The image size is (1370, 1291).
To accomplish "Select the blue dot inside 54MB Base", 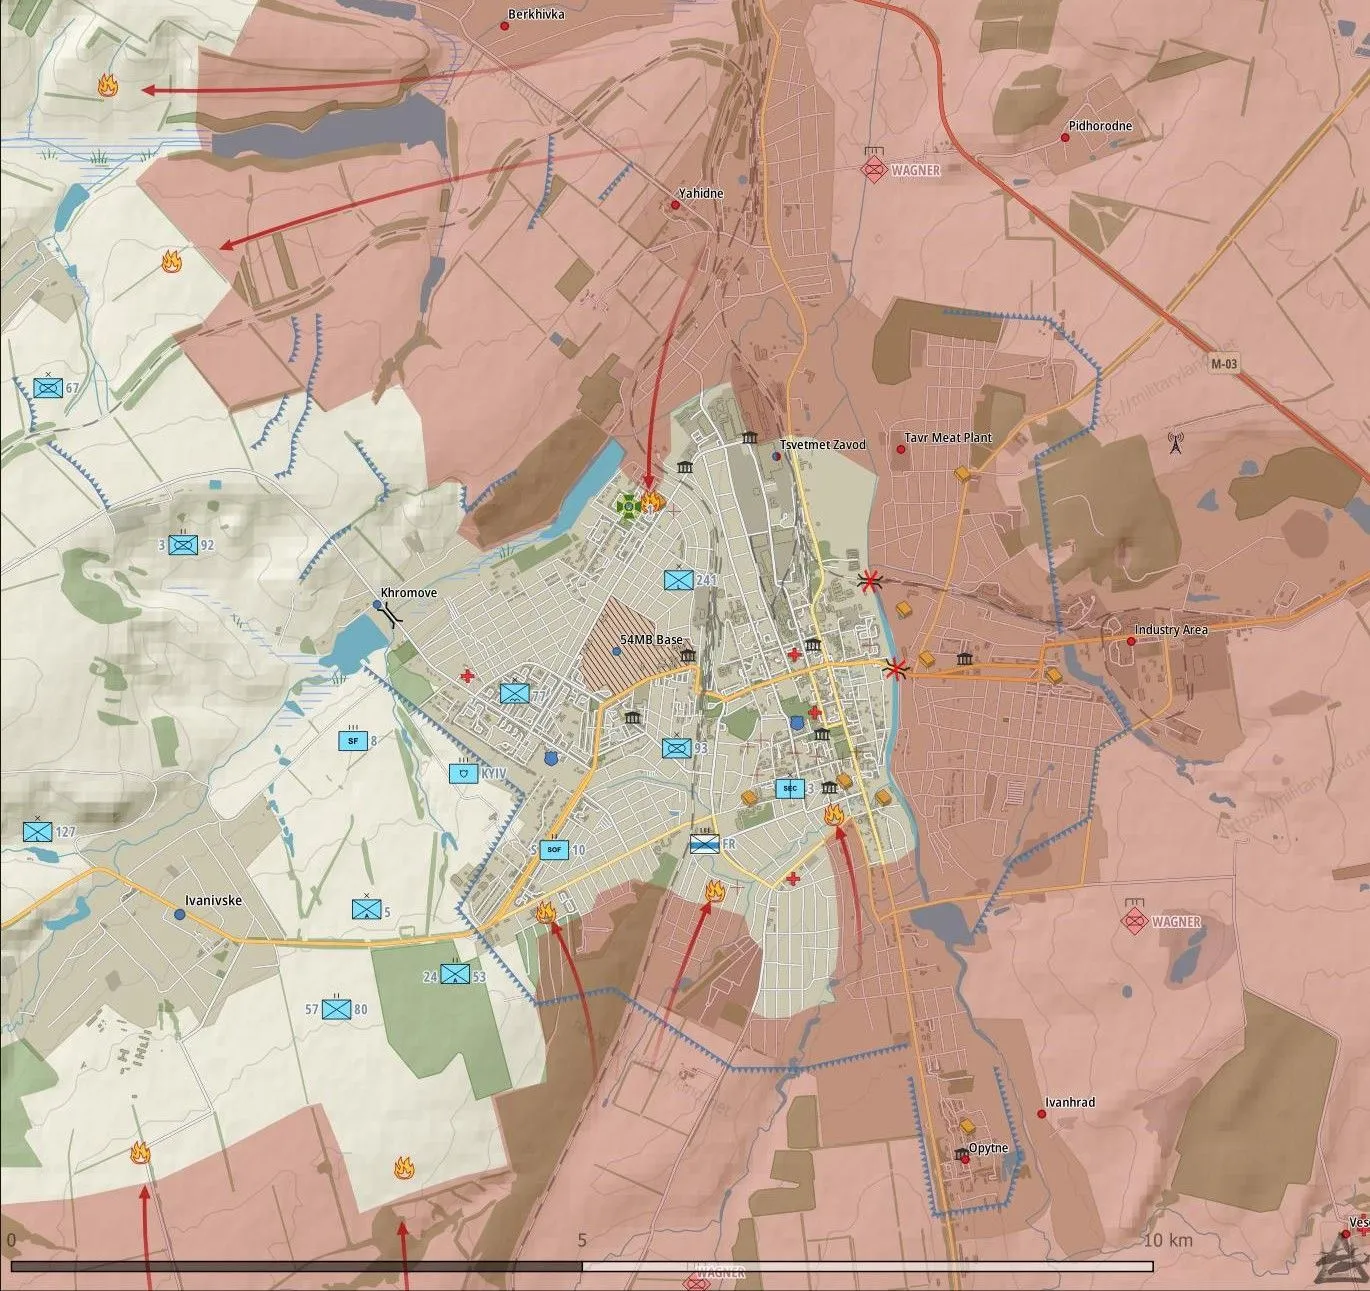I will 616,651.
